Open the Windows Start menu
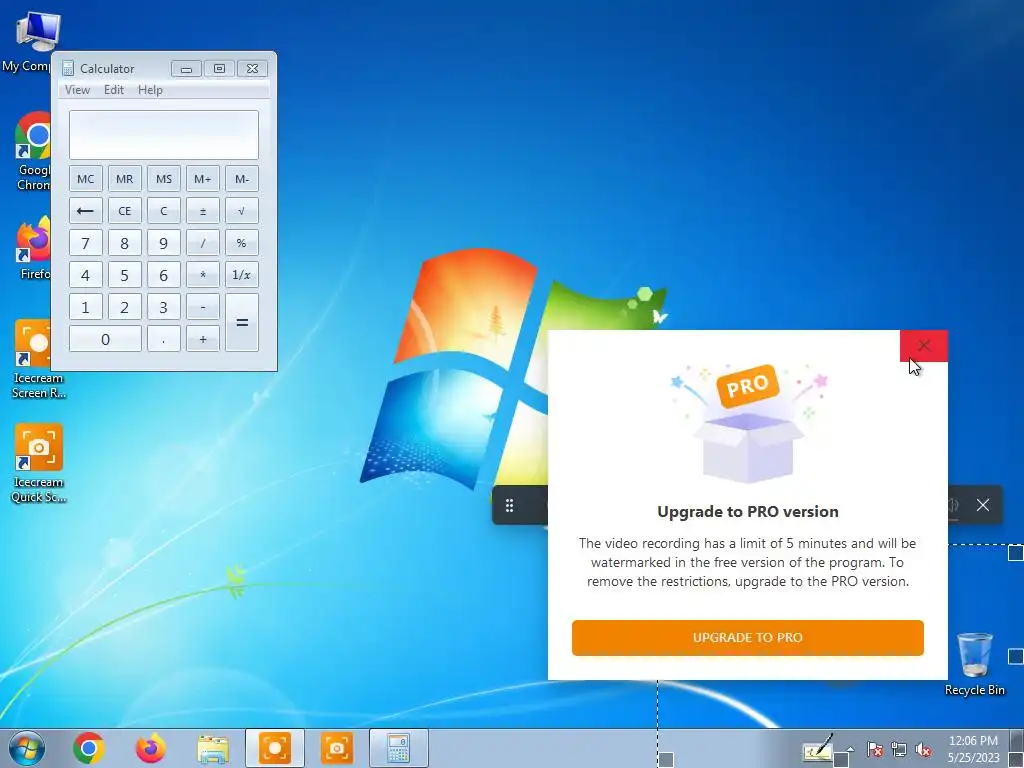 tap(27, 748)
